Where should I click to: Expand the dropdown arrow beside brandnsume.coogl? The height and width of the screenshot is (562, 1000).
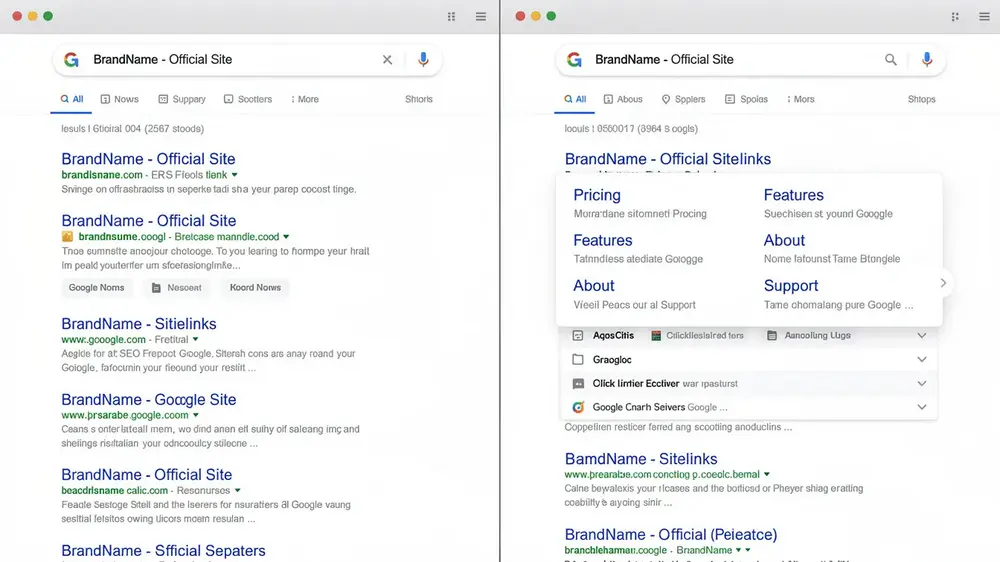tap(286, 237)
